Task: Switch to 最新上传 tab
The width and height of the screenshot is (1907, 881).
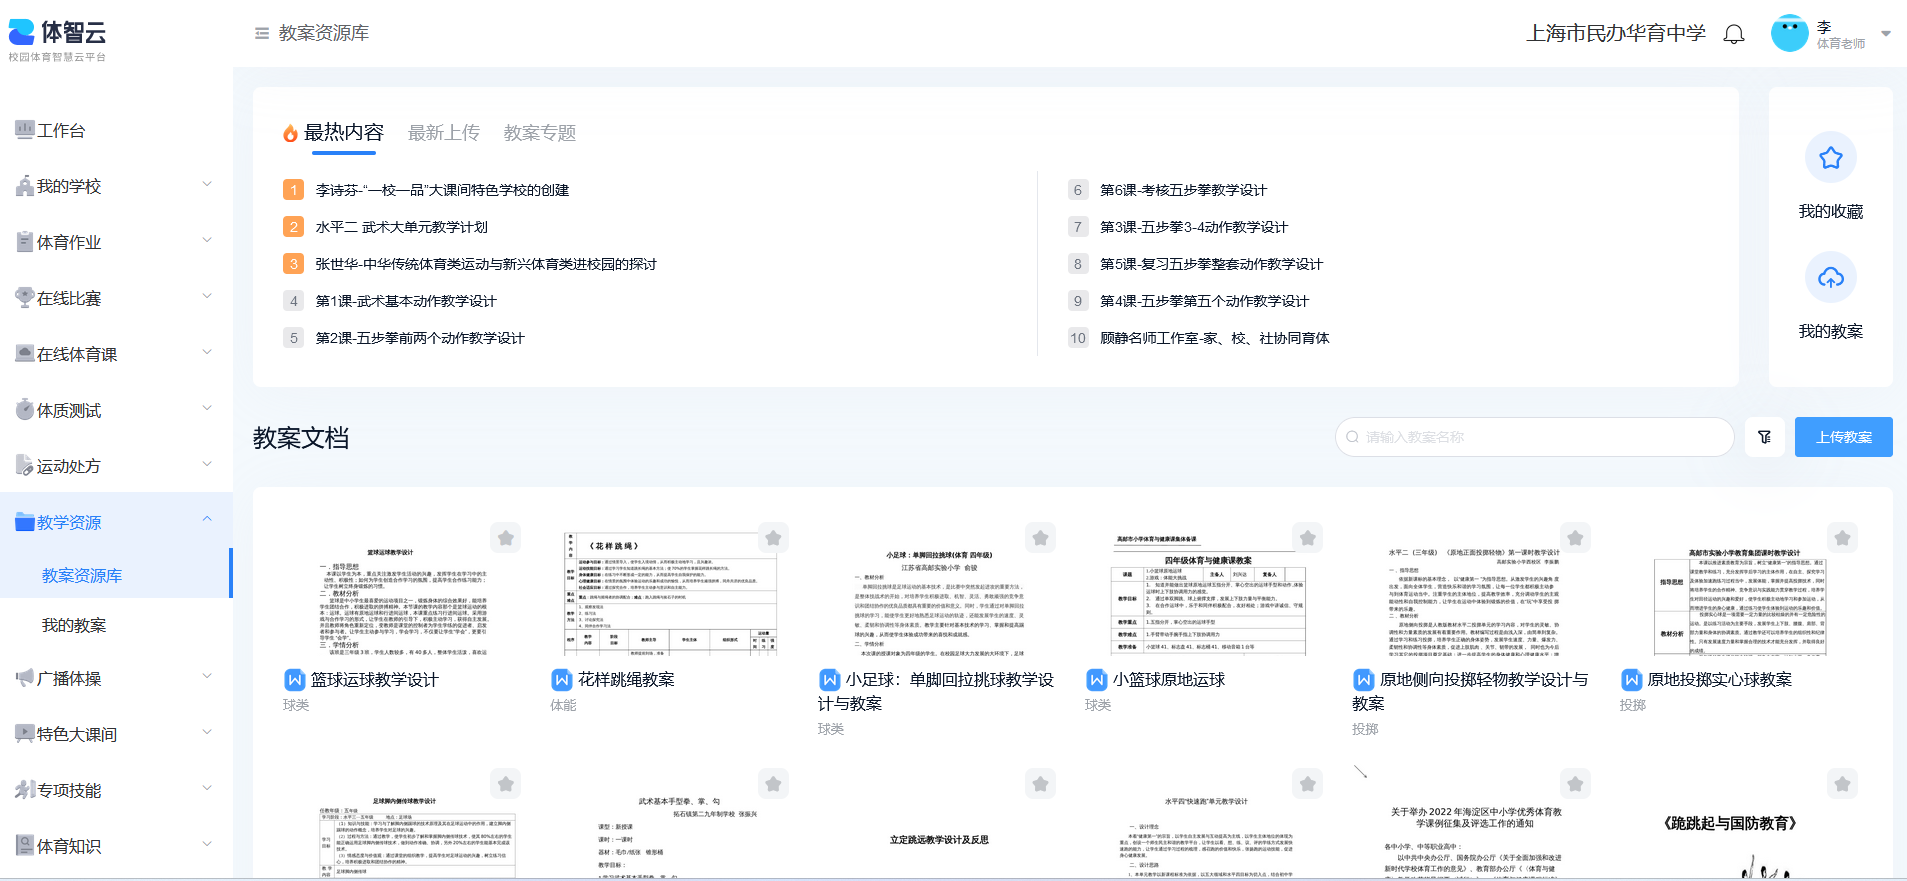Action: [x=443, y=133]
